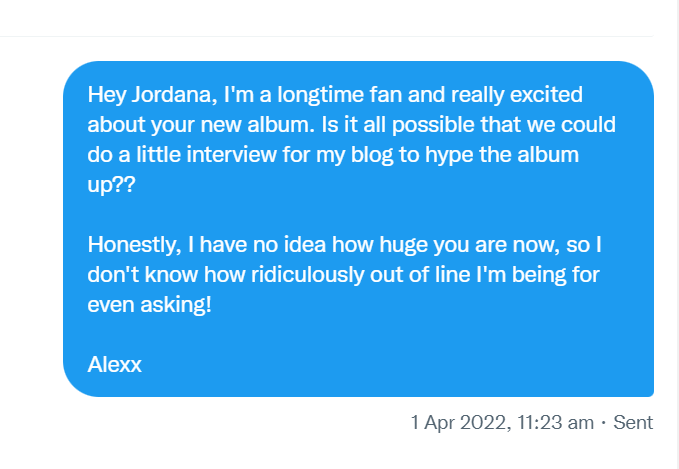Click the 11:23 am time text
Viewport: 679px width, 469px height.
(556, 423)
